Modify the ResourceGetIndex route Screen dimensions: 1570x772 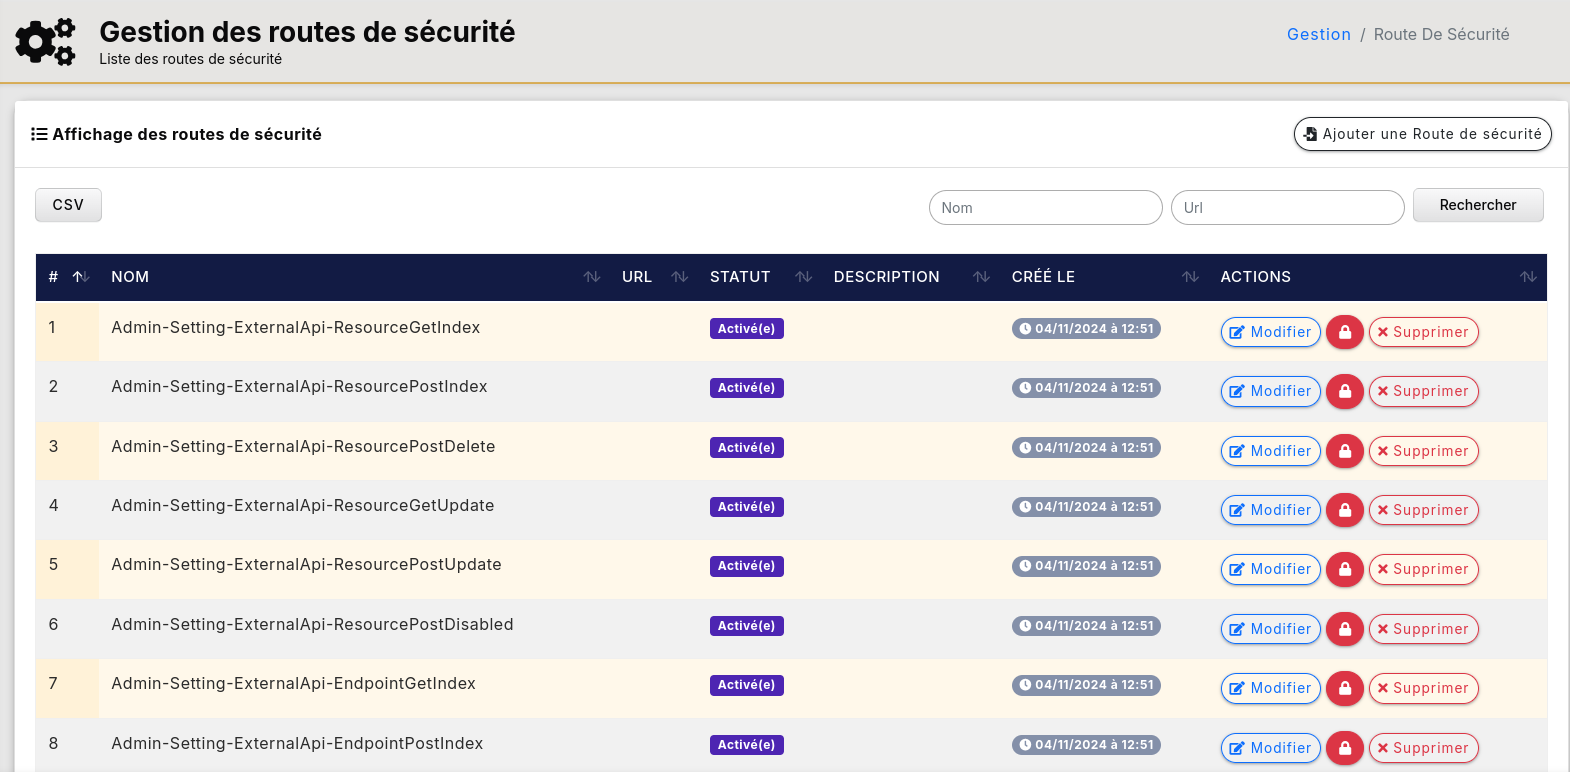[1270, 332]
